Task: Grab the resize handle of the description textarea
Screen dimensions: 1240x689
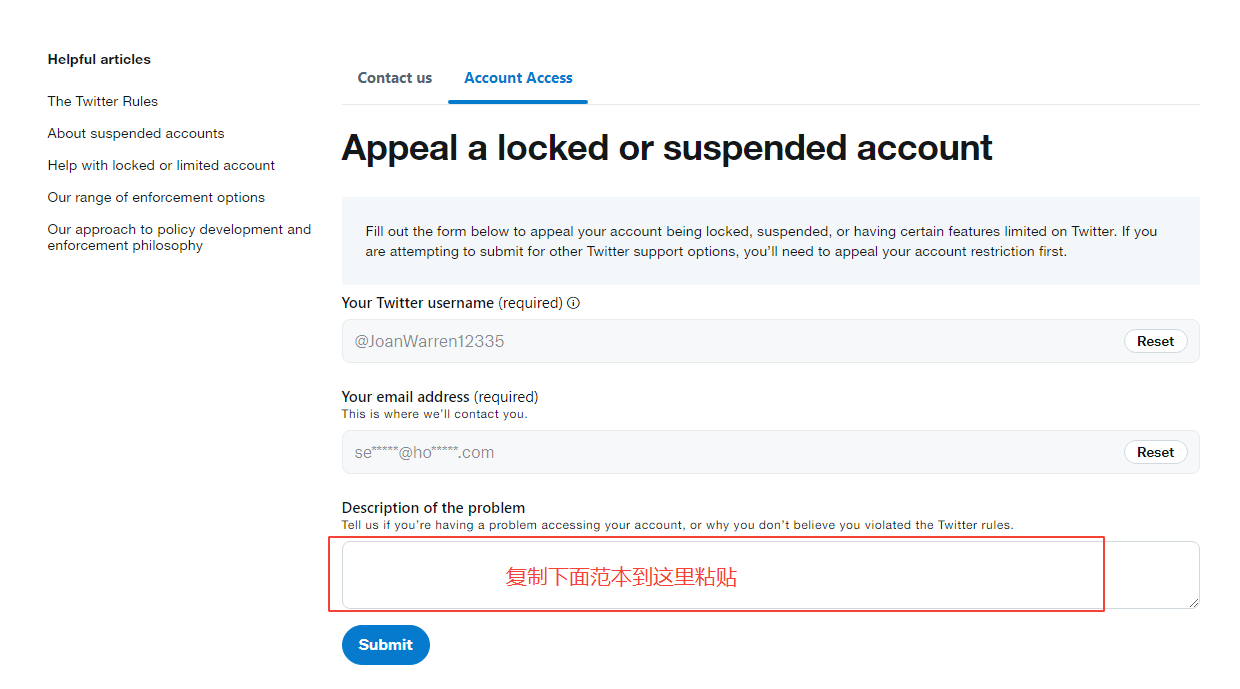Action: pos(1193,602)
